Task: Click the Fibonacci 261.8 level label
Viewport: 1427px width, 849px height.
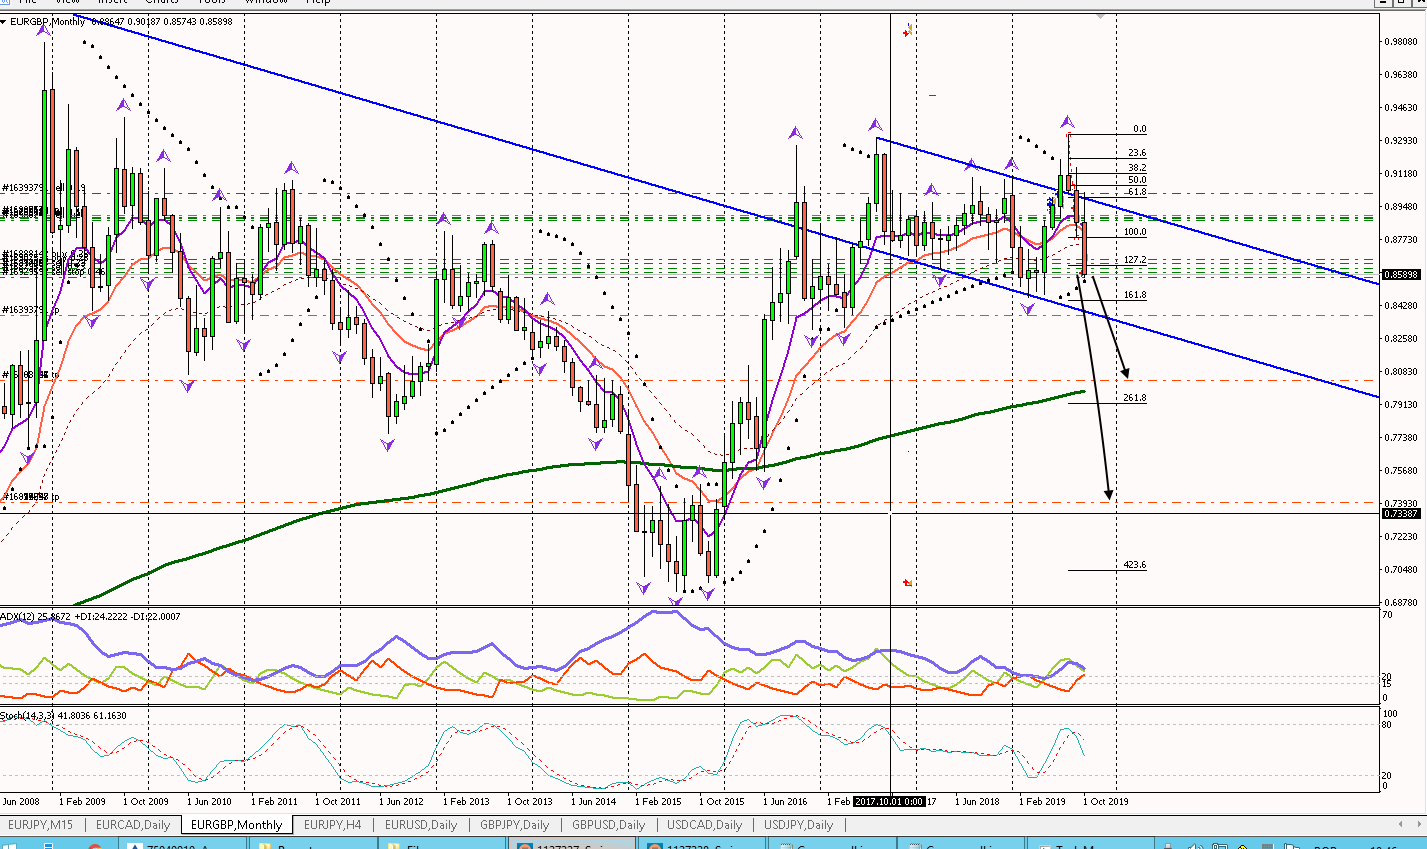Action: click(x=1135, y=398)
